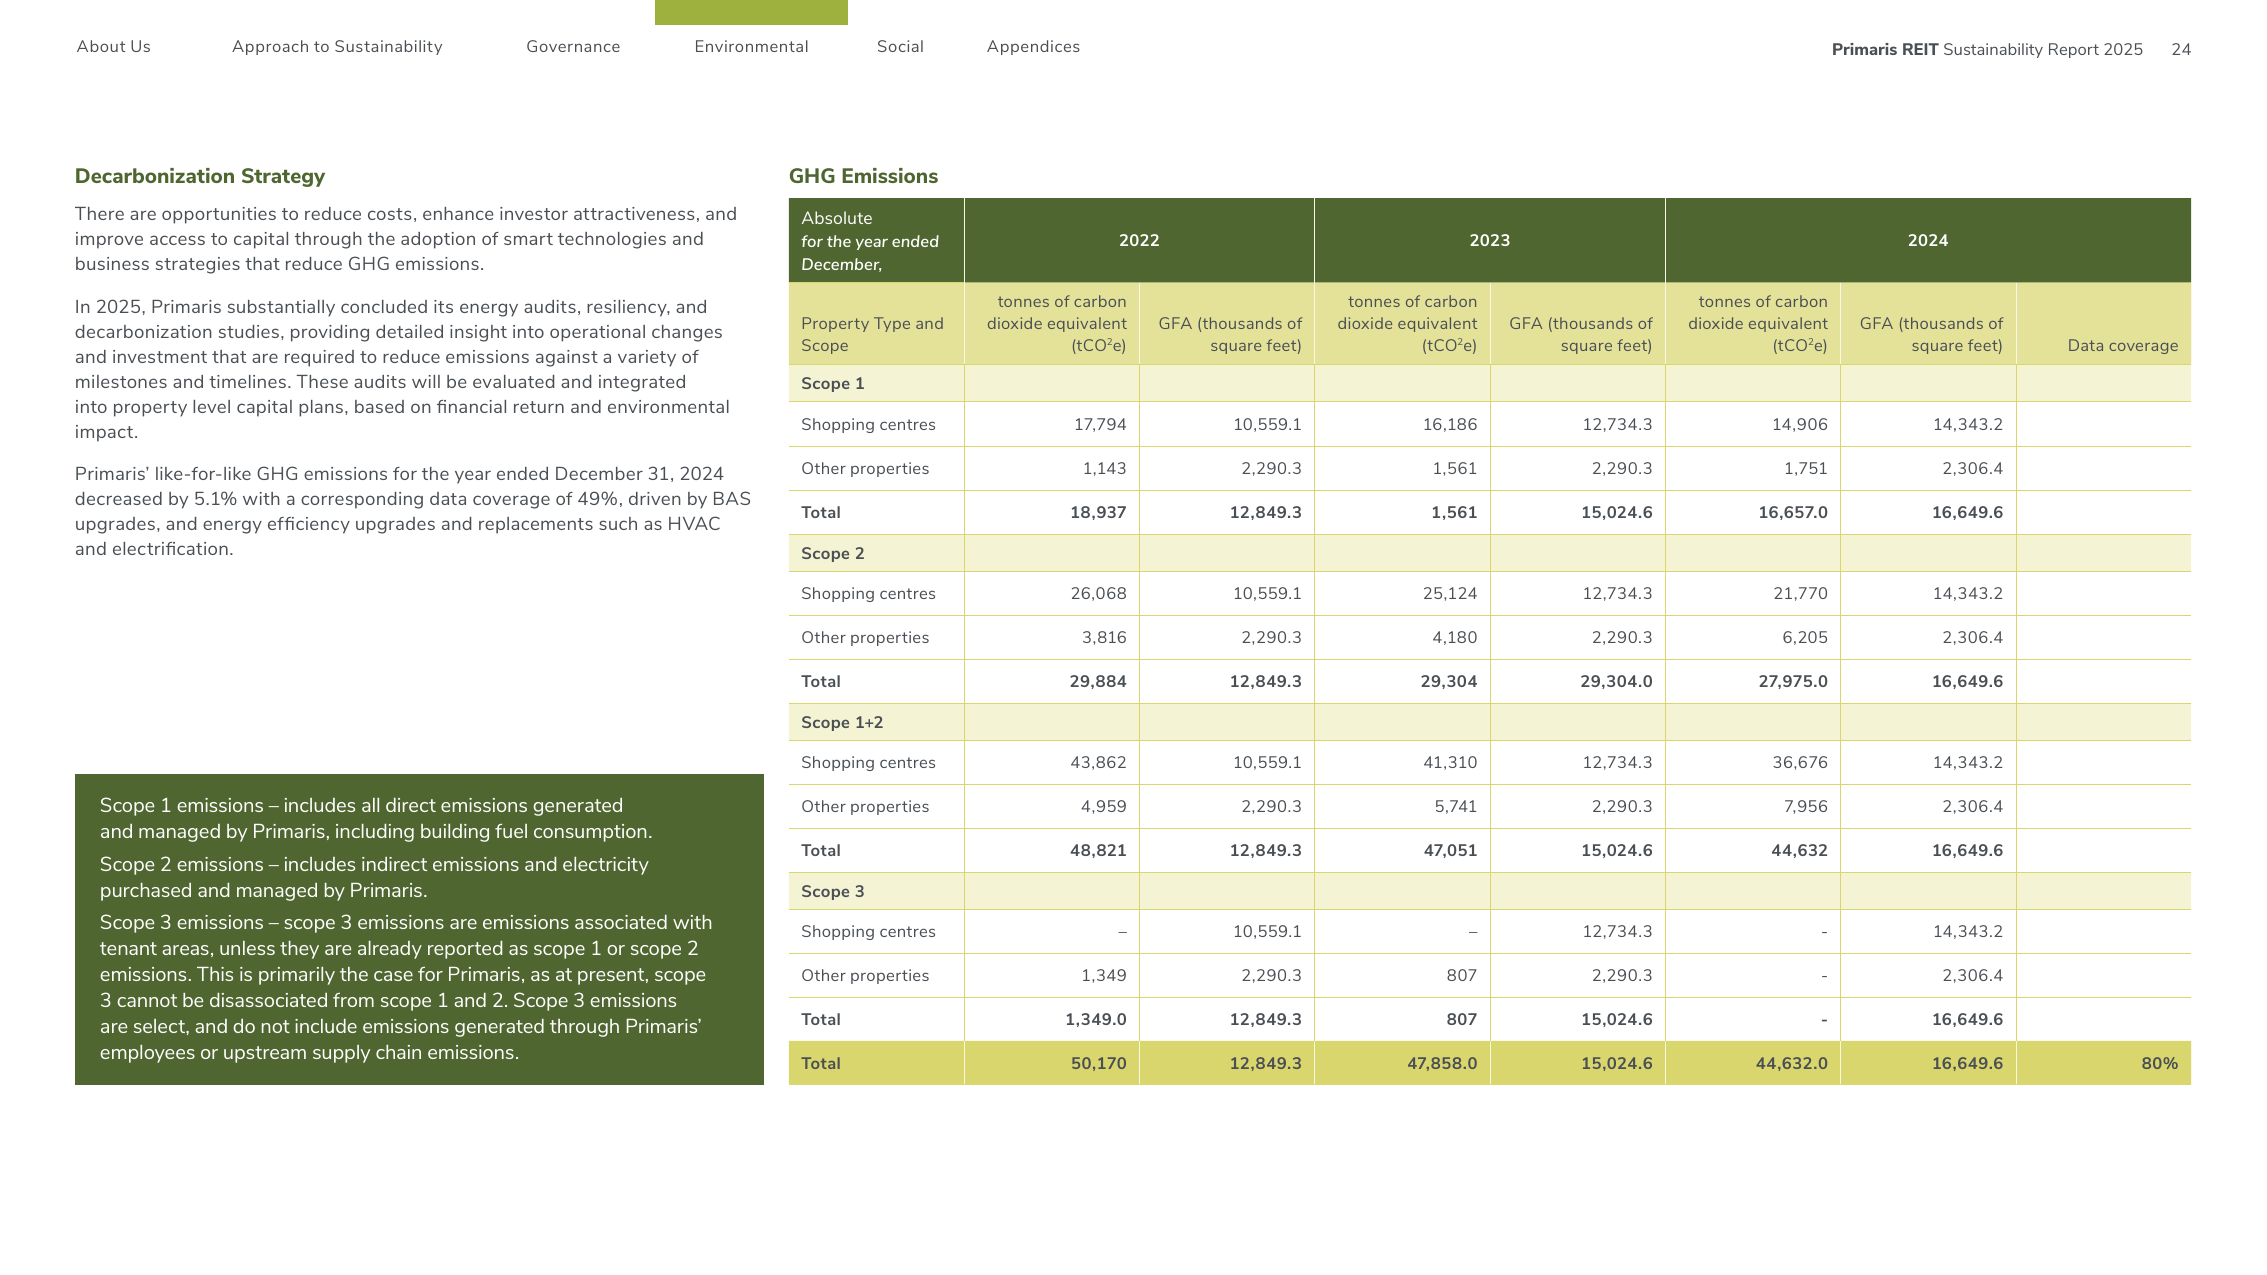Click the 6,205 Other properties value
Screen dimensions: 2267x1275
click(1805, 638)
